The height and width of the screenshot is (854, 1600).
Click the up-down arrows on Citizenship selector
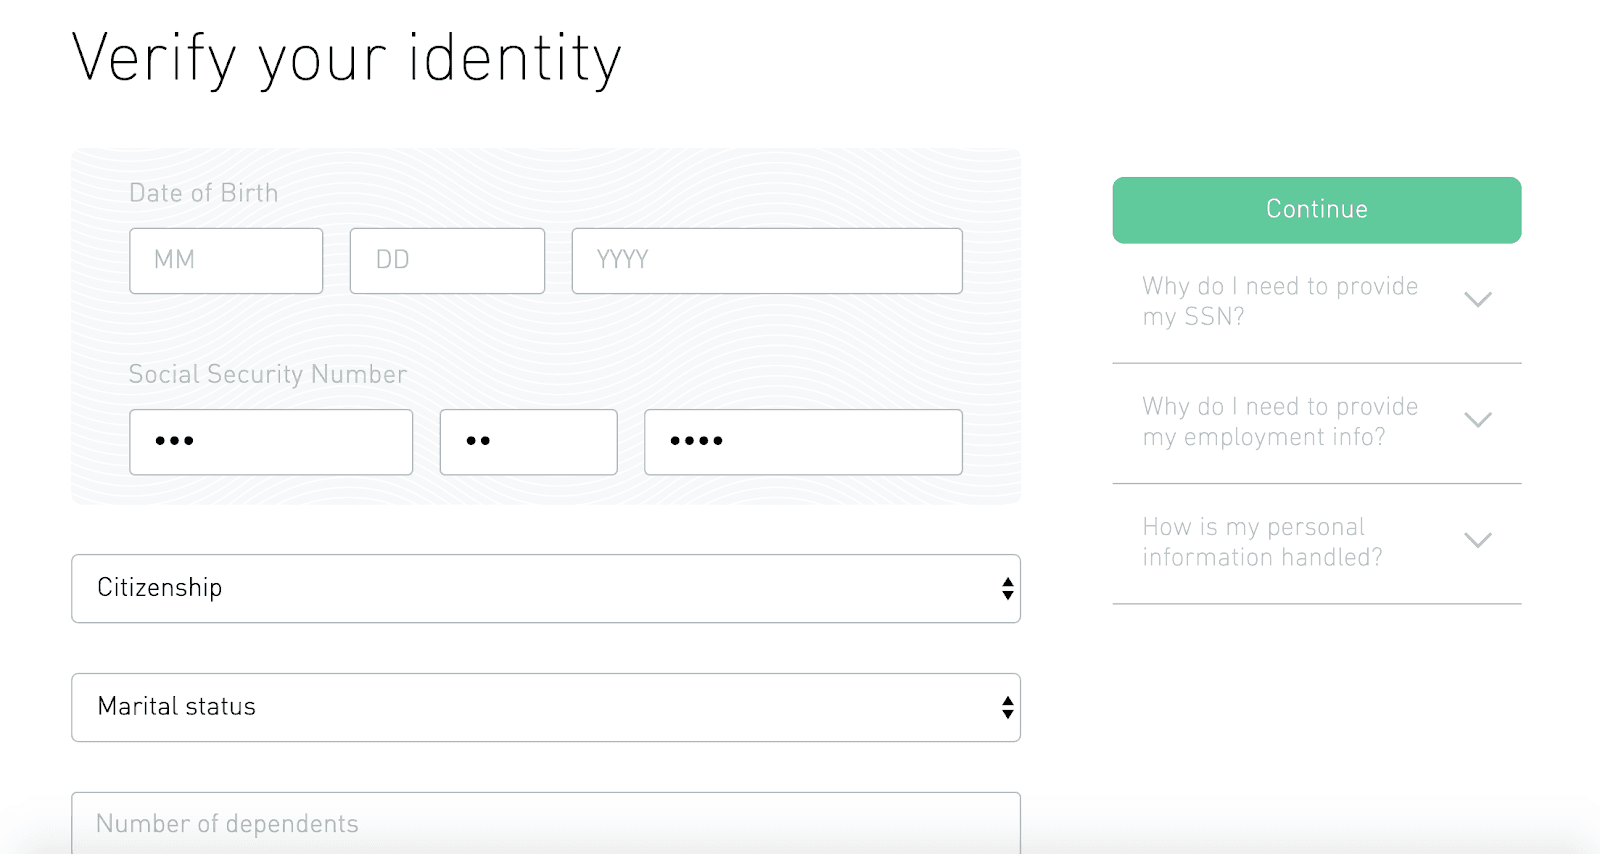pyautogui.click(x=1007, y=589)
